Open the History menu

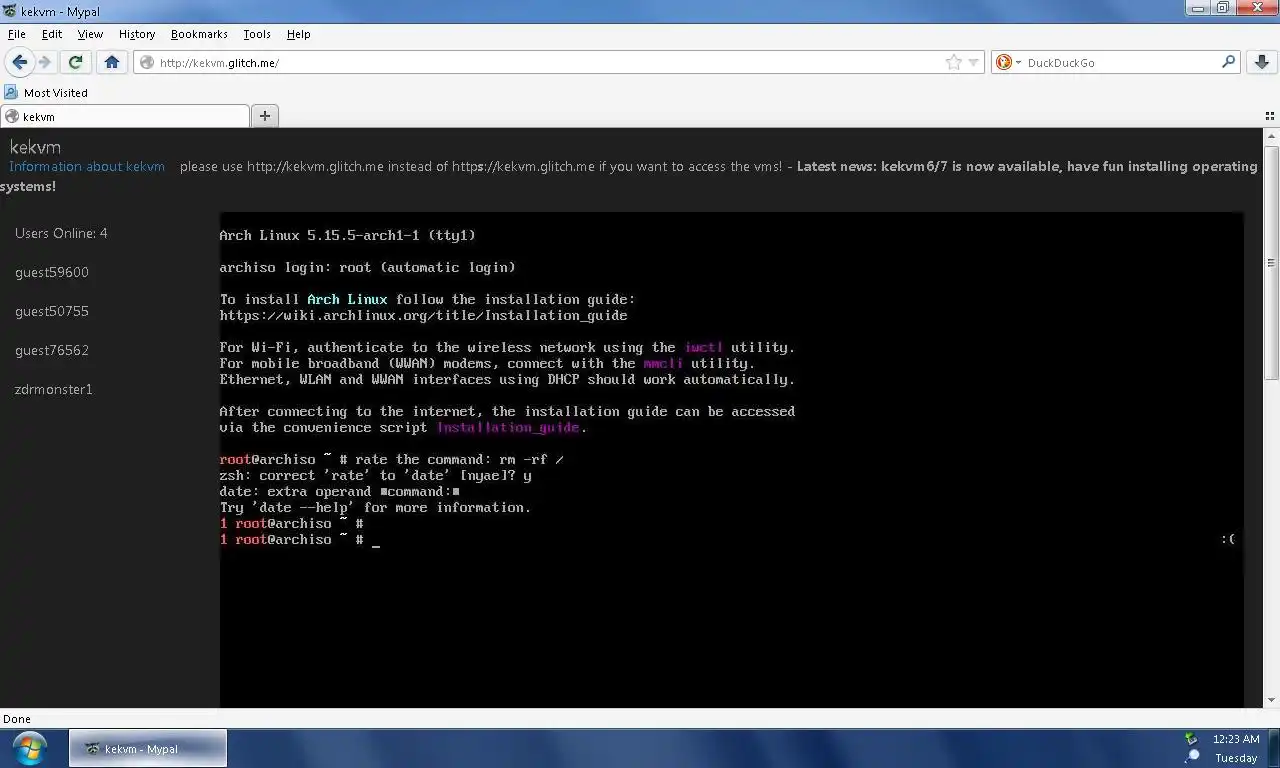pos(137,34)
